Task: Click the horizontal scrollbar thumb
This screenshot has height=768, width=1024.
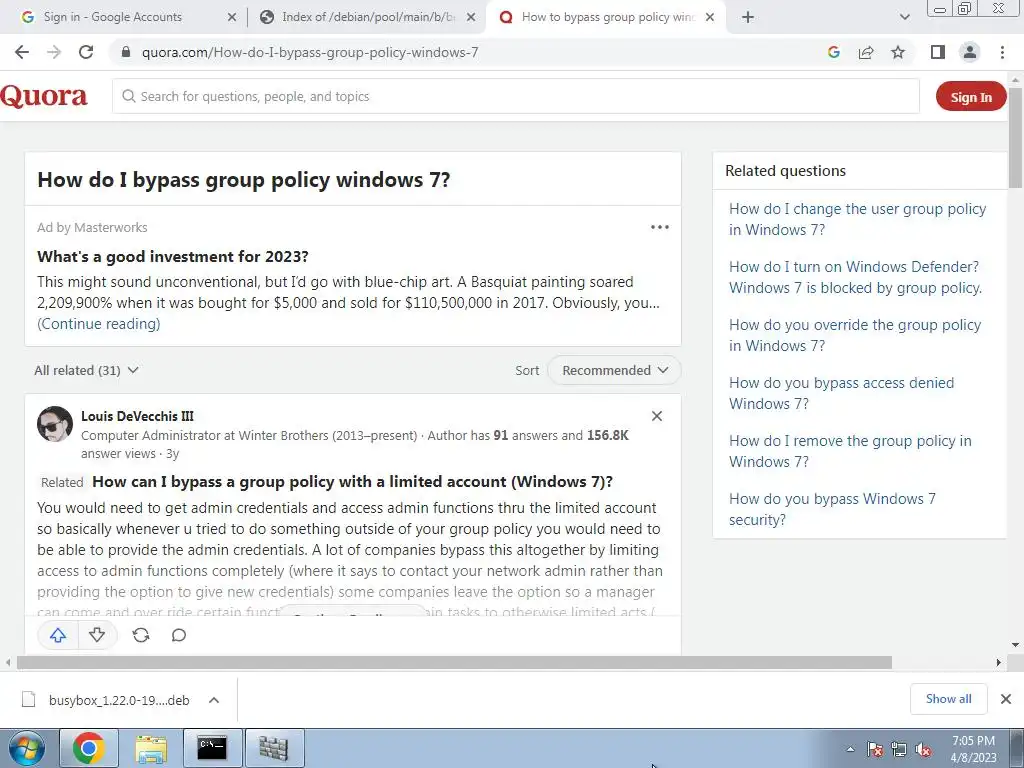Action: [454, 662]
